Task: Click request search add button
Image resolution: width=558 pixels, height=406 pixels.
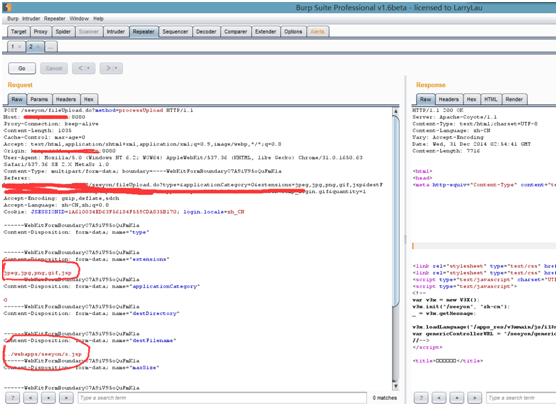Action: (x=48, y=398)
